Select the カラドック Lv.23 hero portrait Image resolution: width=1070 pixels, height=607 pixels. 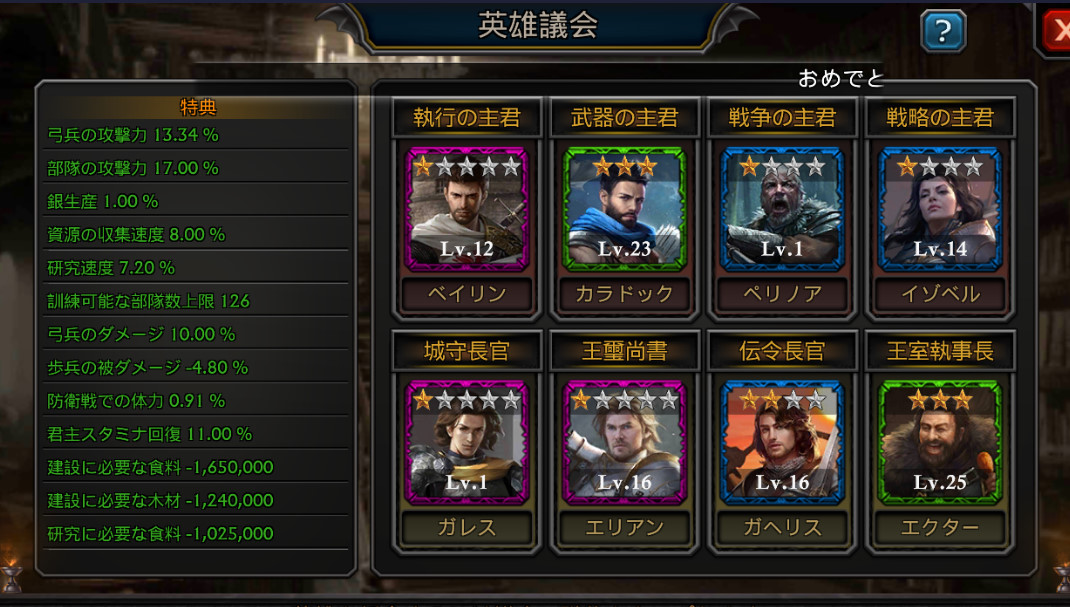[x=624, y=209]
